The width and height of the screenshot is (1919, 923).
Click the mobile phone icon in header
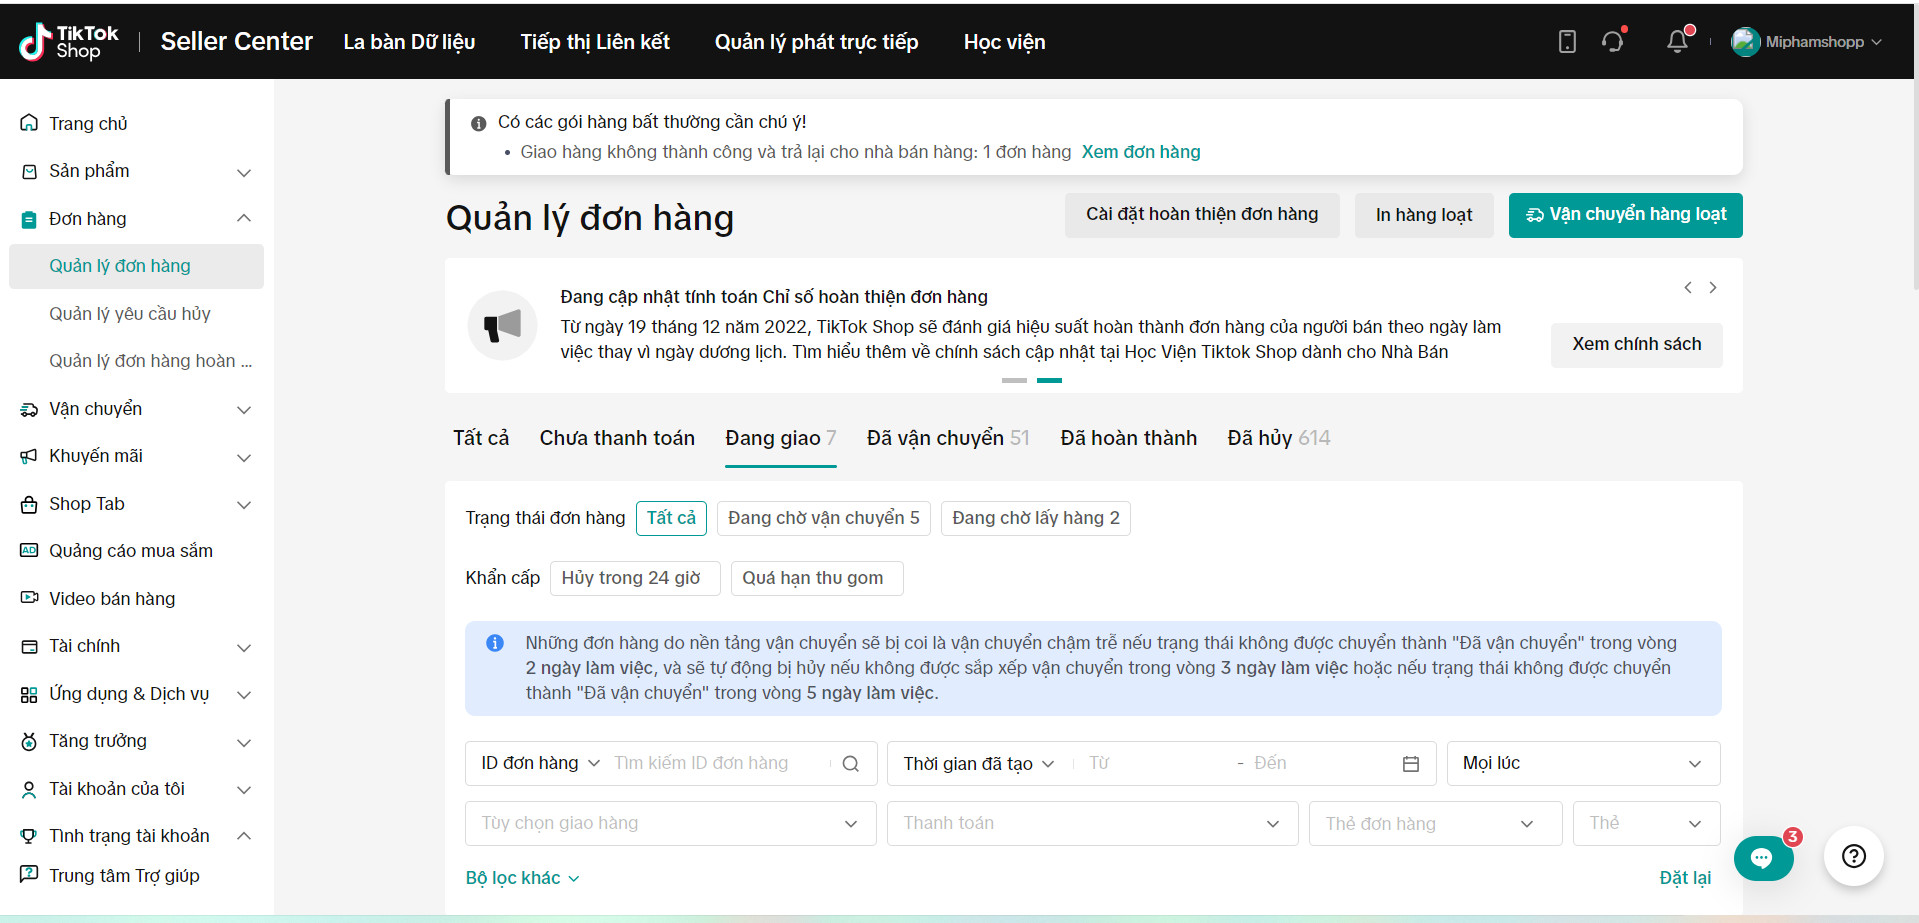click(1567, 41)
